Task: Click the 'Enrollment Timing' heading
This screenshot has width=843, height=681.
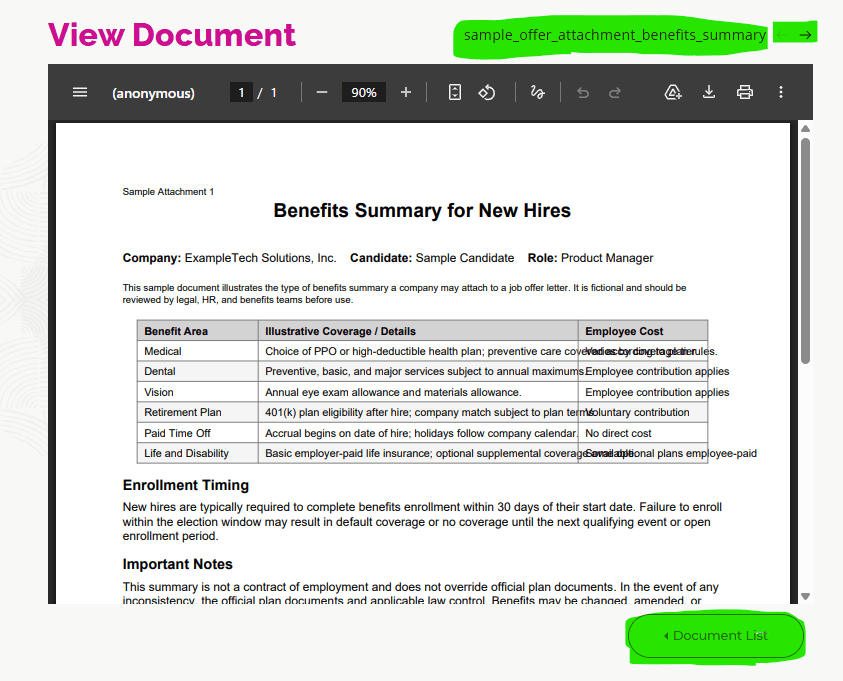Action: click(x=185, y=485)
